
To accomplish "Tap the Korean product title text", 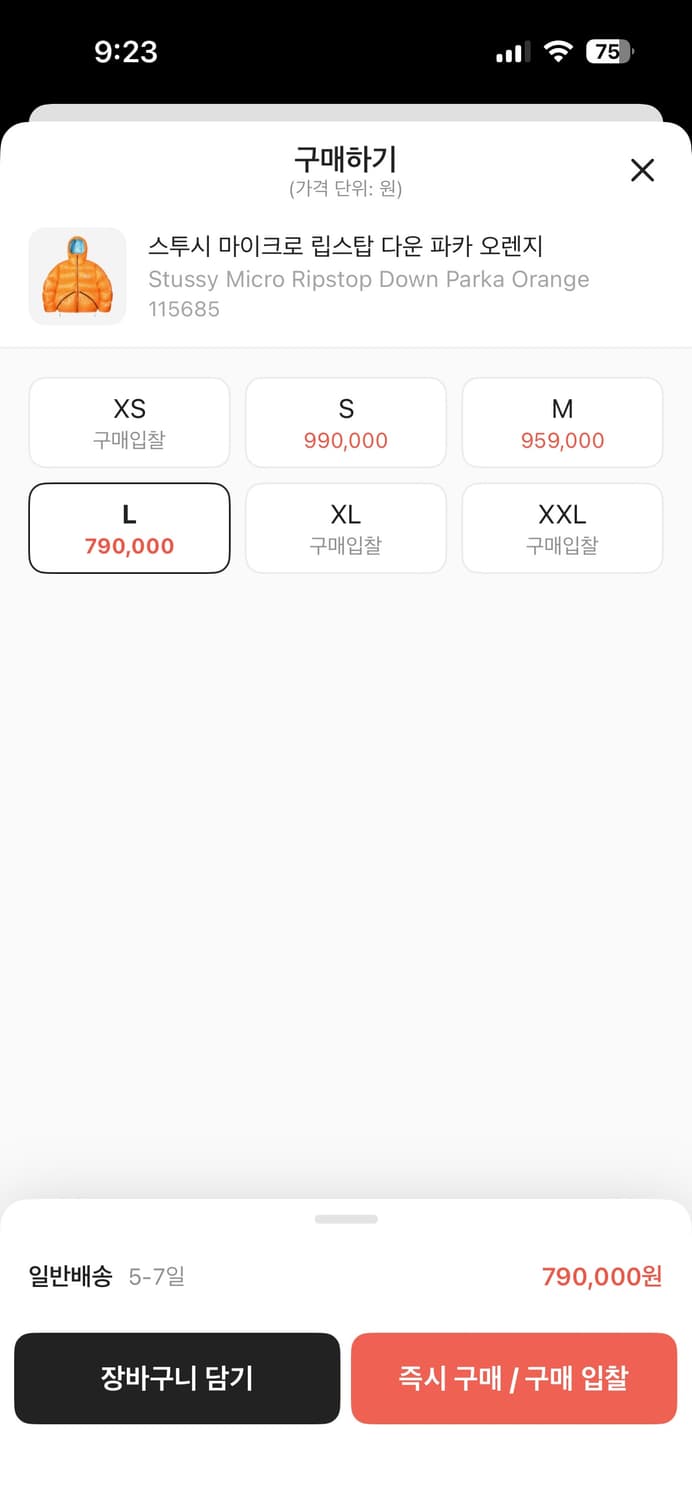I will [x=345, y=246].
